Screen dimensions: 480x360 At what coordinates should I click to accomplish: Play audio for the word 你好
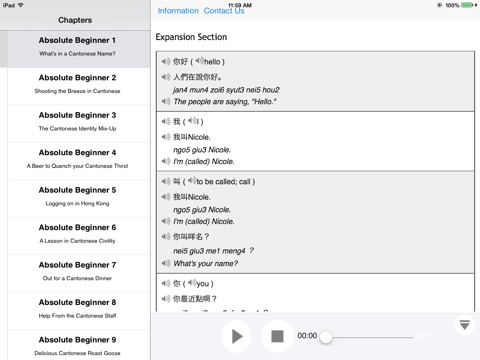click(166, 61)
